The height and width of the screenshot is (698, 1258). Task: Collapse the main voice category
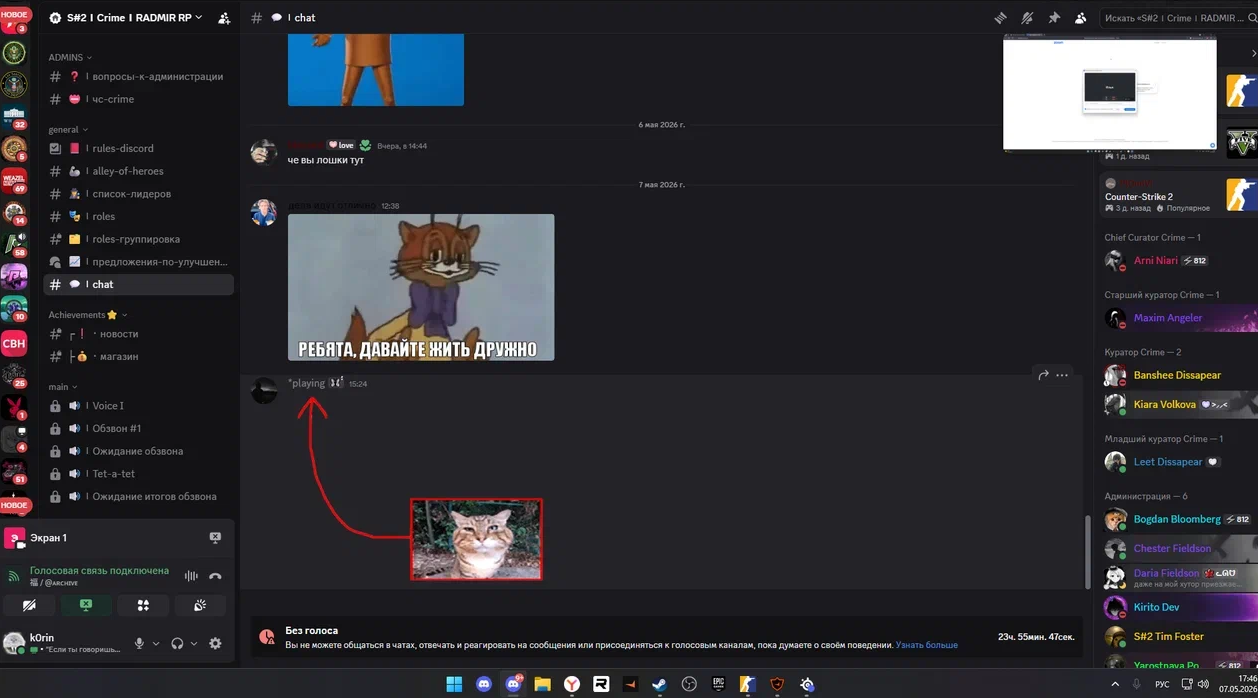(x=63, y=387)
